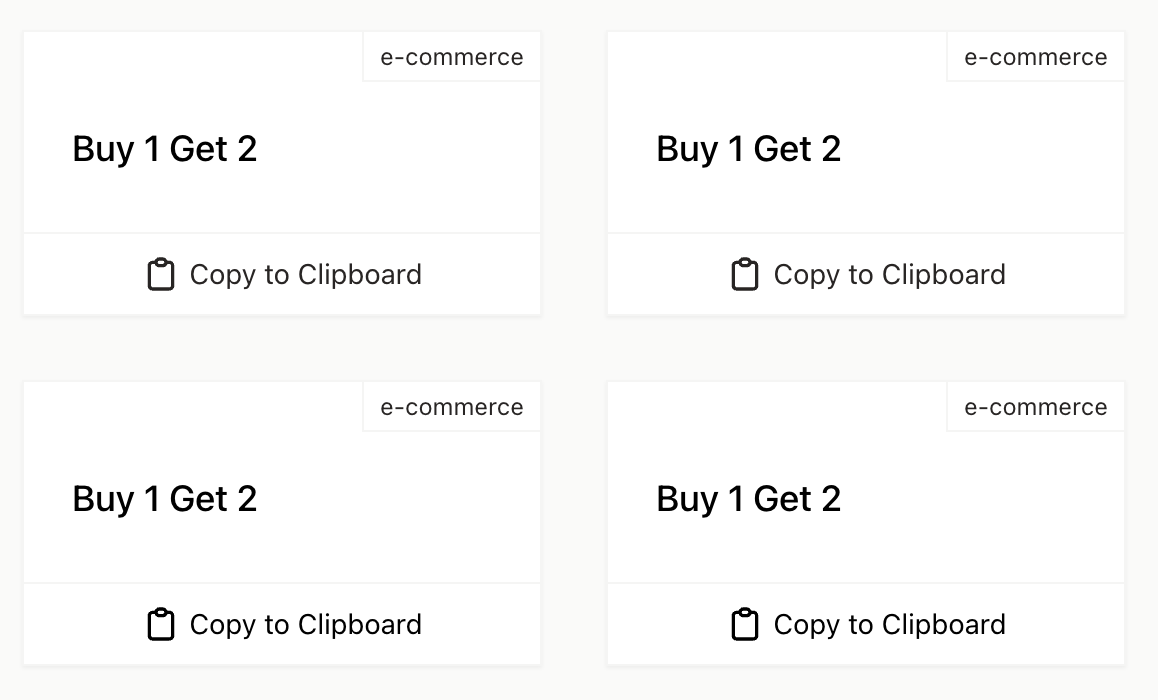Viewport: 1158px width, 700px height.
Task: Open the bottom-left card body area
Action: click(x=282, y=483)
